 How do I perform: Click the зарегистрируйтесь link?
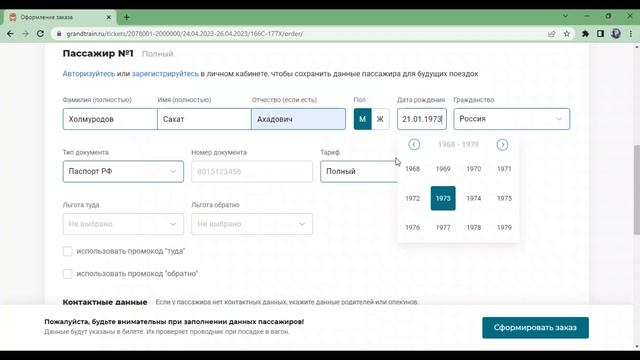point(165,74)
